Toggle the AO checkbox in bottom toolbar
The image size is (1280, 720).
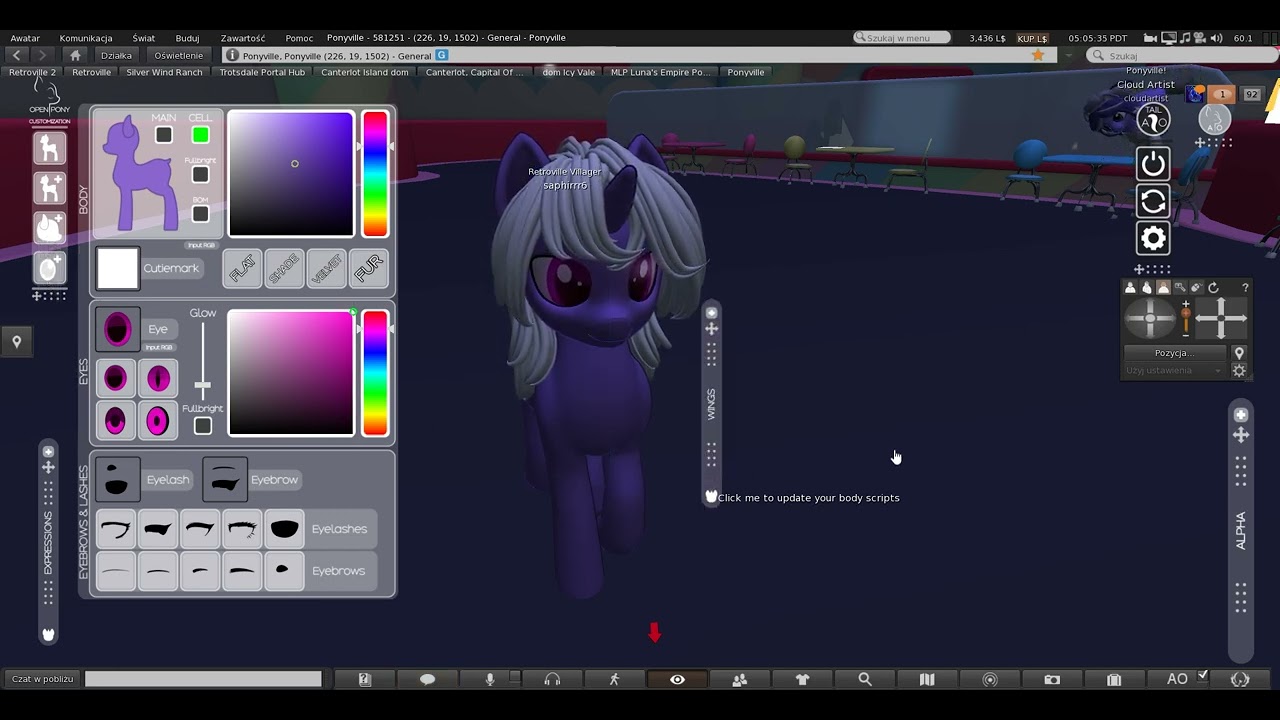tap(1203, 676)
